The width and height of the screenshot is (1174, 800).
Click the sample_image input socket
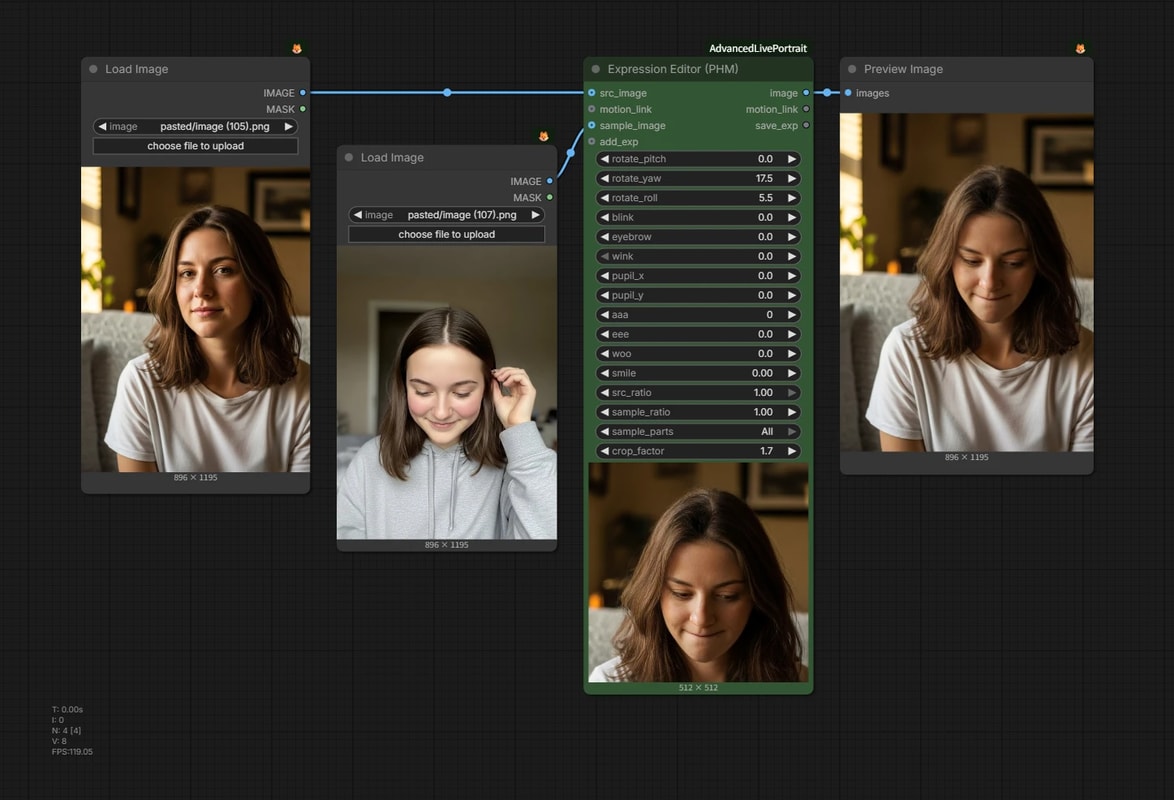point(591,126)
